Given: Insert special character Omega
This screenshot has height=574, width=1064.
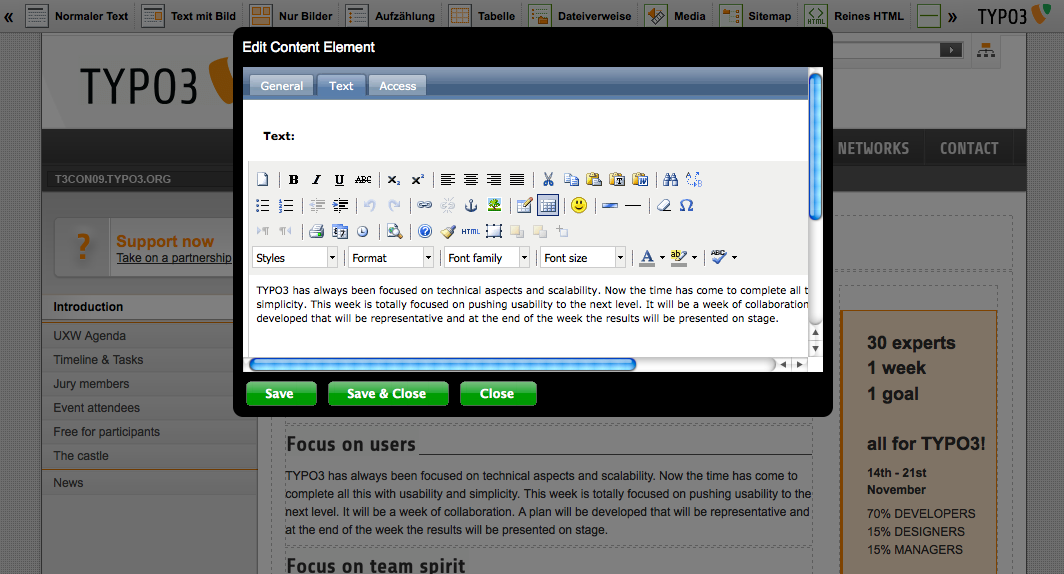Looking at the screenshot, I should tap(687, 205).
